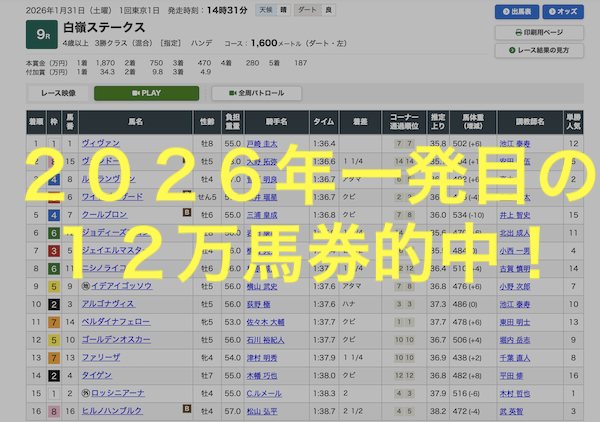
Task: Open trainer link 平田 修
Action: [x=511, y=376]
